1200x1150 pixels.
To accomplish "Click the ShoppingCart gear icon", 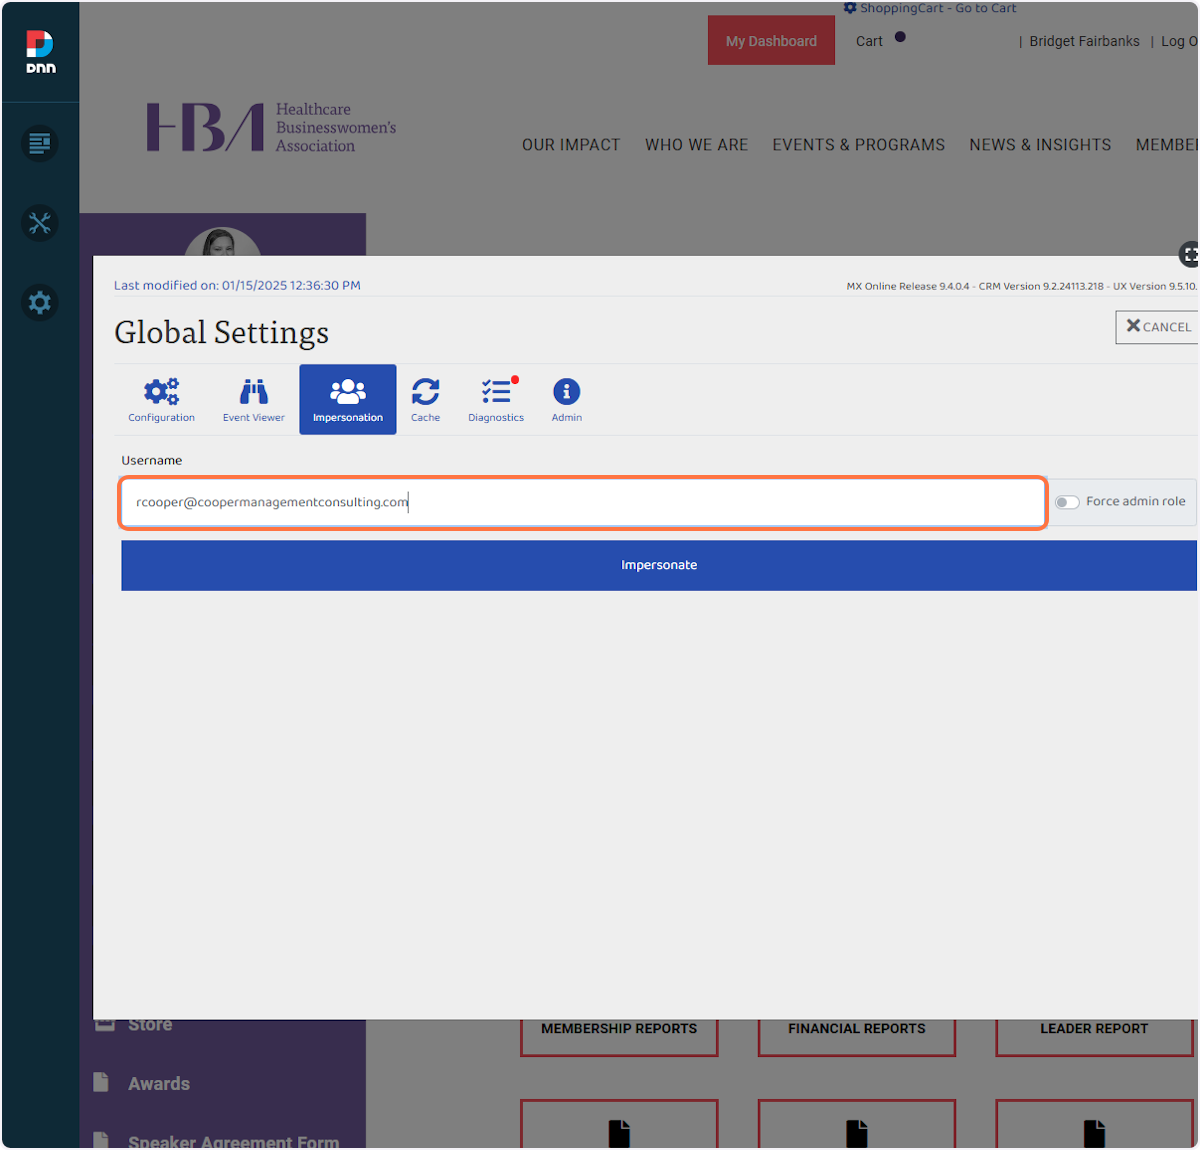I will (850, 8).
